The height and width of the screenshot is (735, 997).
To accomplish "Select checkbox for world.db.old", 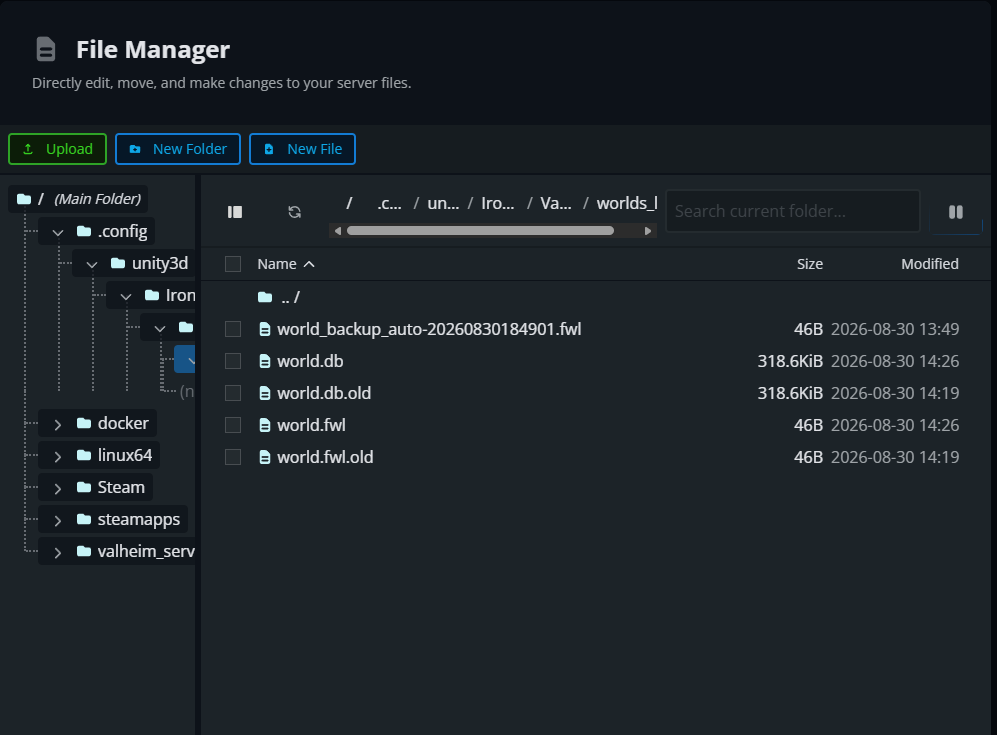I will tap(233, 393).
